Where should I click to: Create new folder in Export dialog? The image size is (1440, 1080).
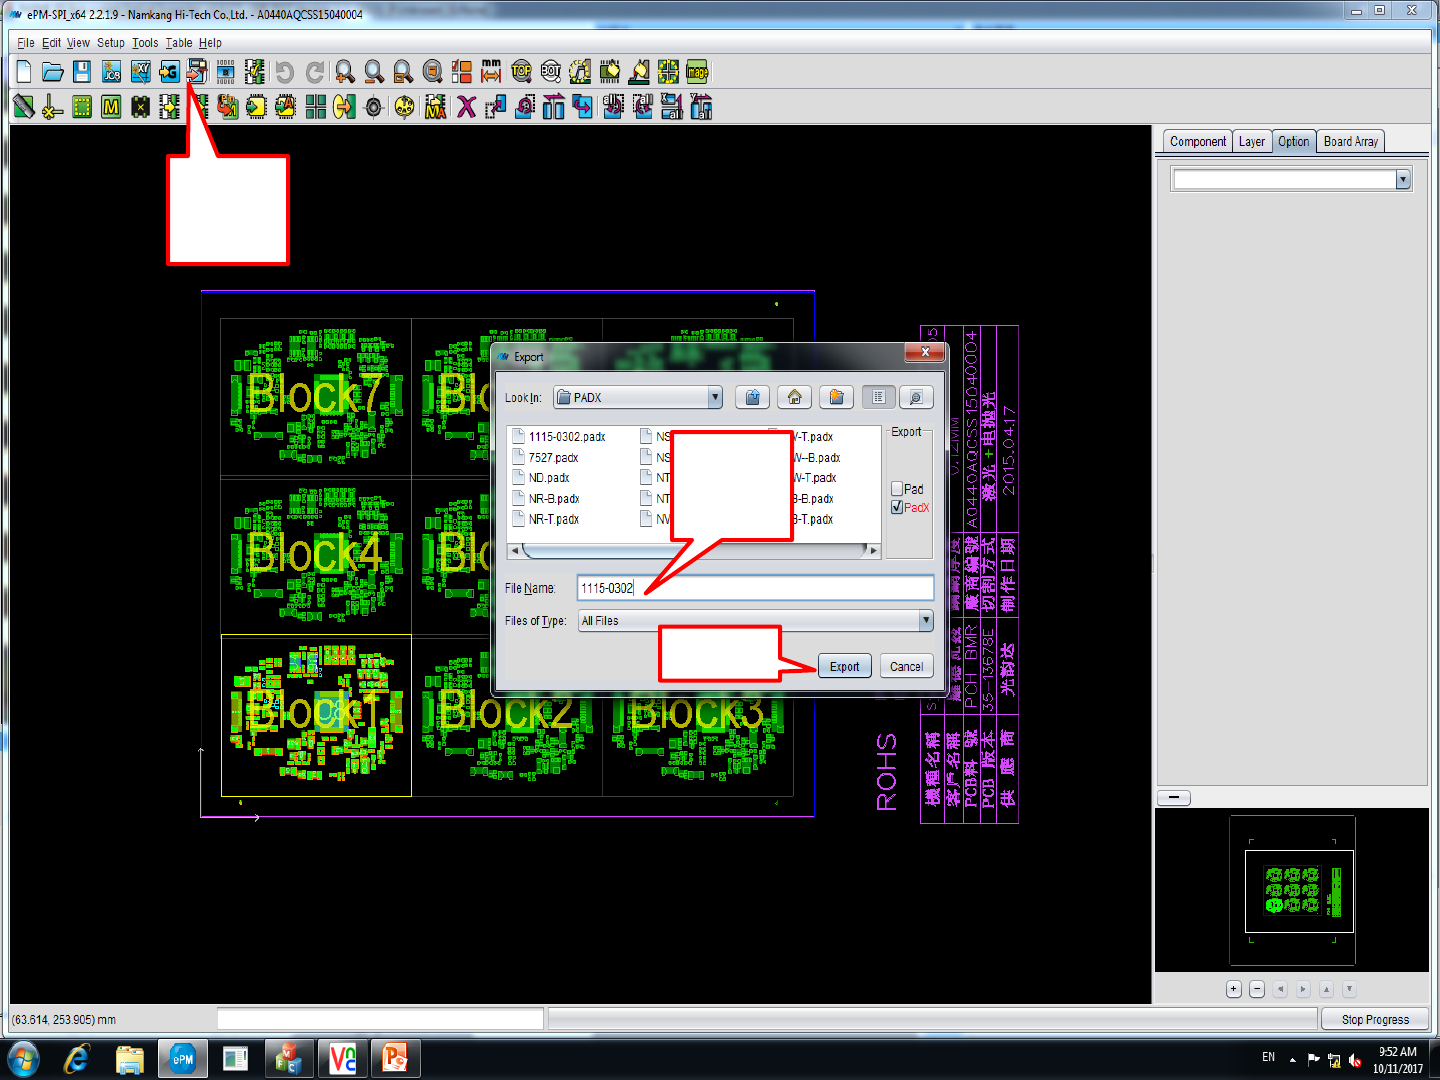tap(836, 398)
